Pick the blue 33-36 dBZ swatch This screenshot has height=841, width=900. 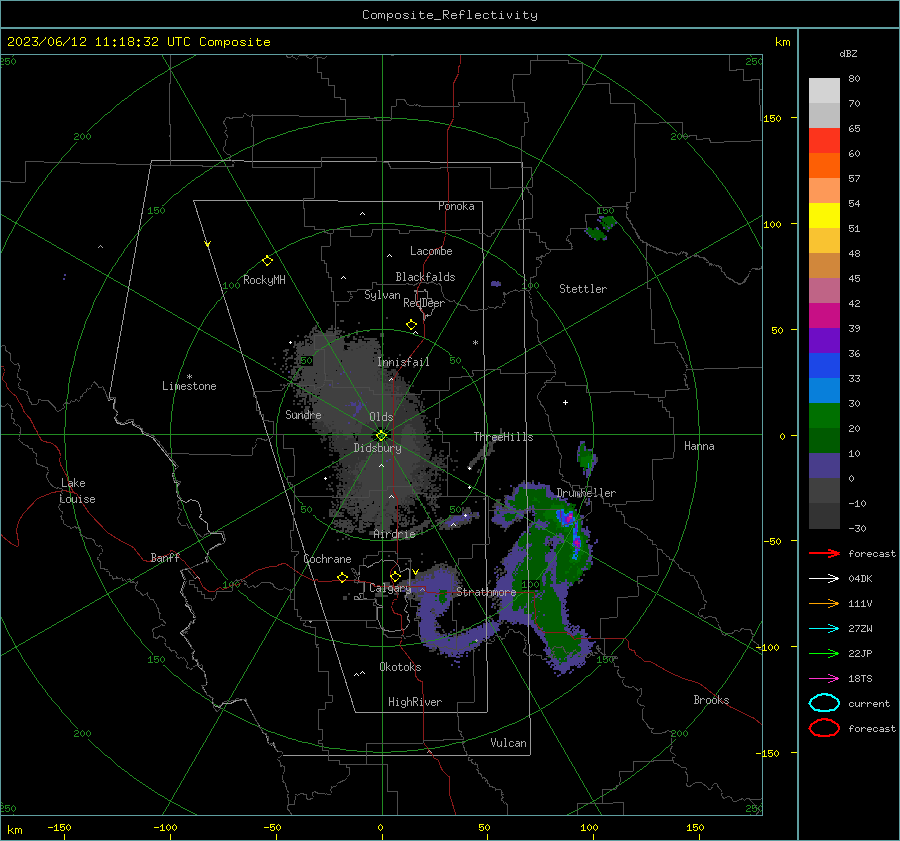(x=824, y=366)
